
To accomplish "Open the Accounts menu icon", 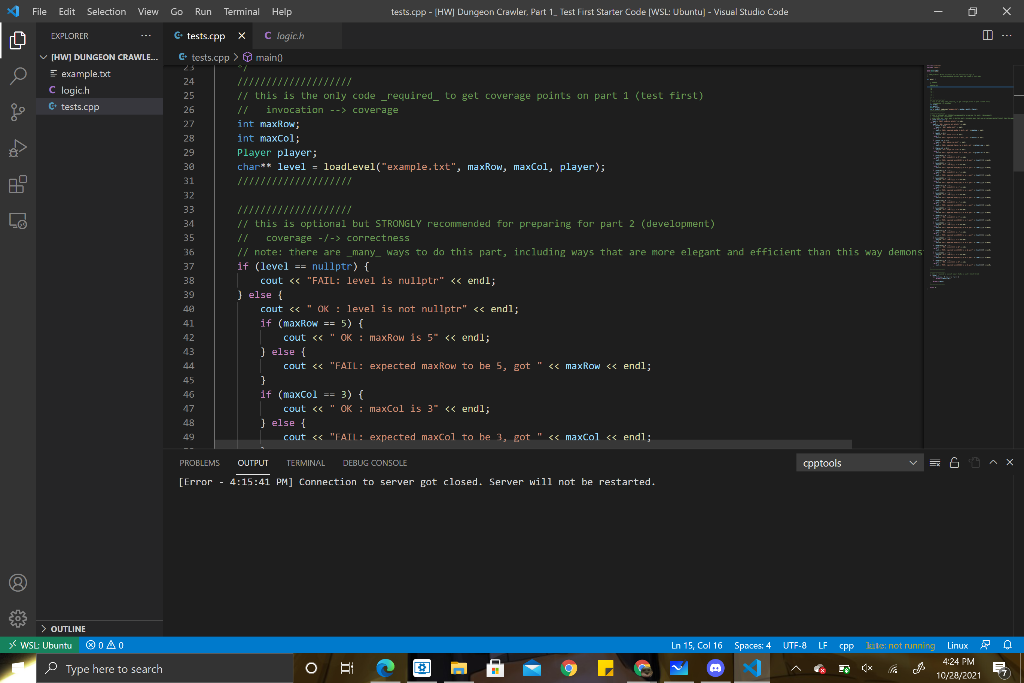I will [18, 582].
